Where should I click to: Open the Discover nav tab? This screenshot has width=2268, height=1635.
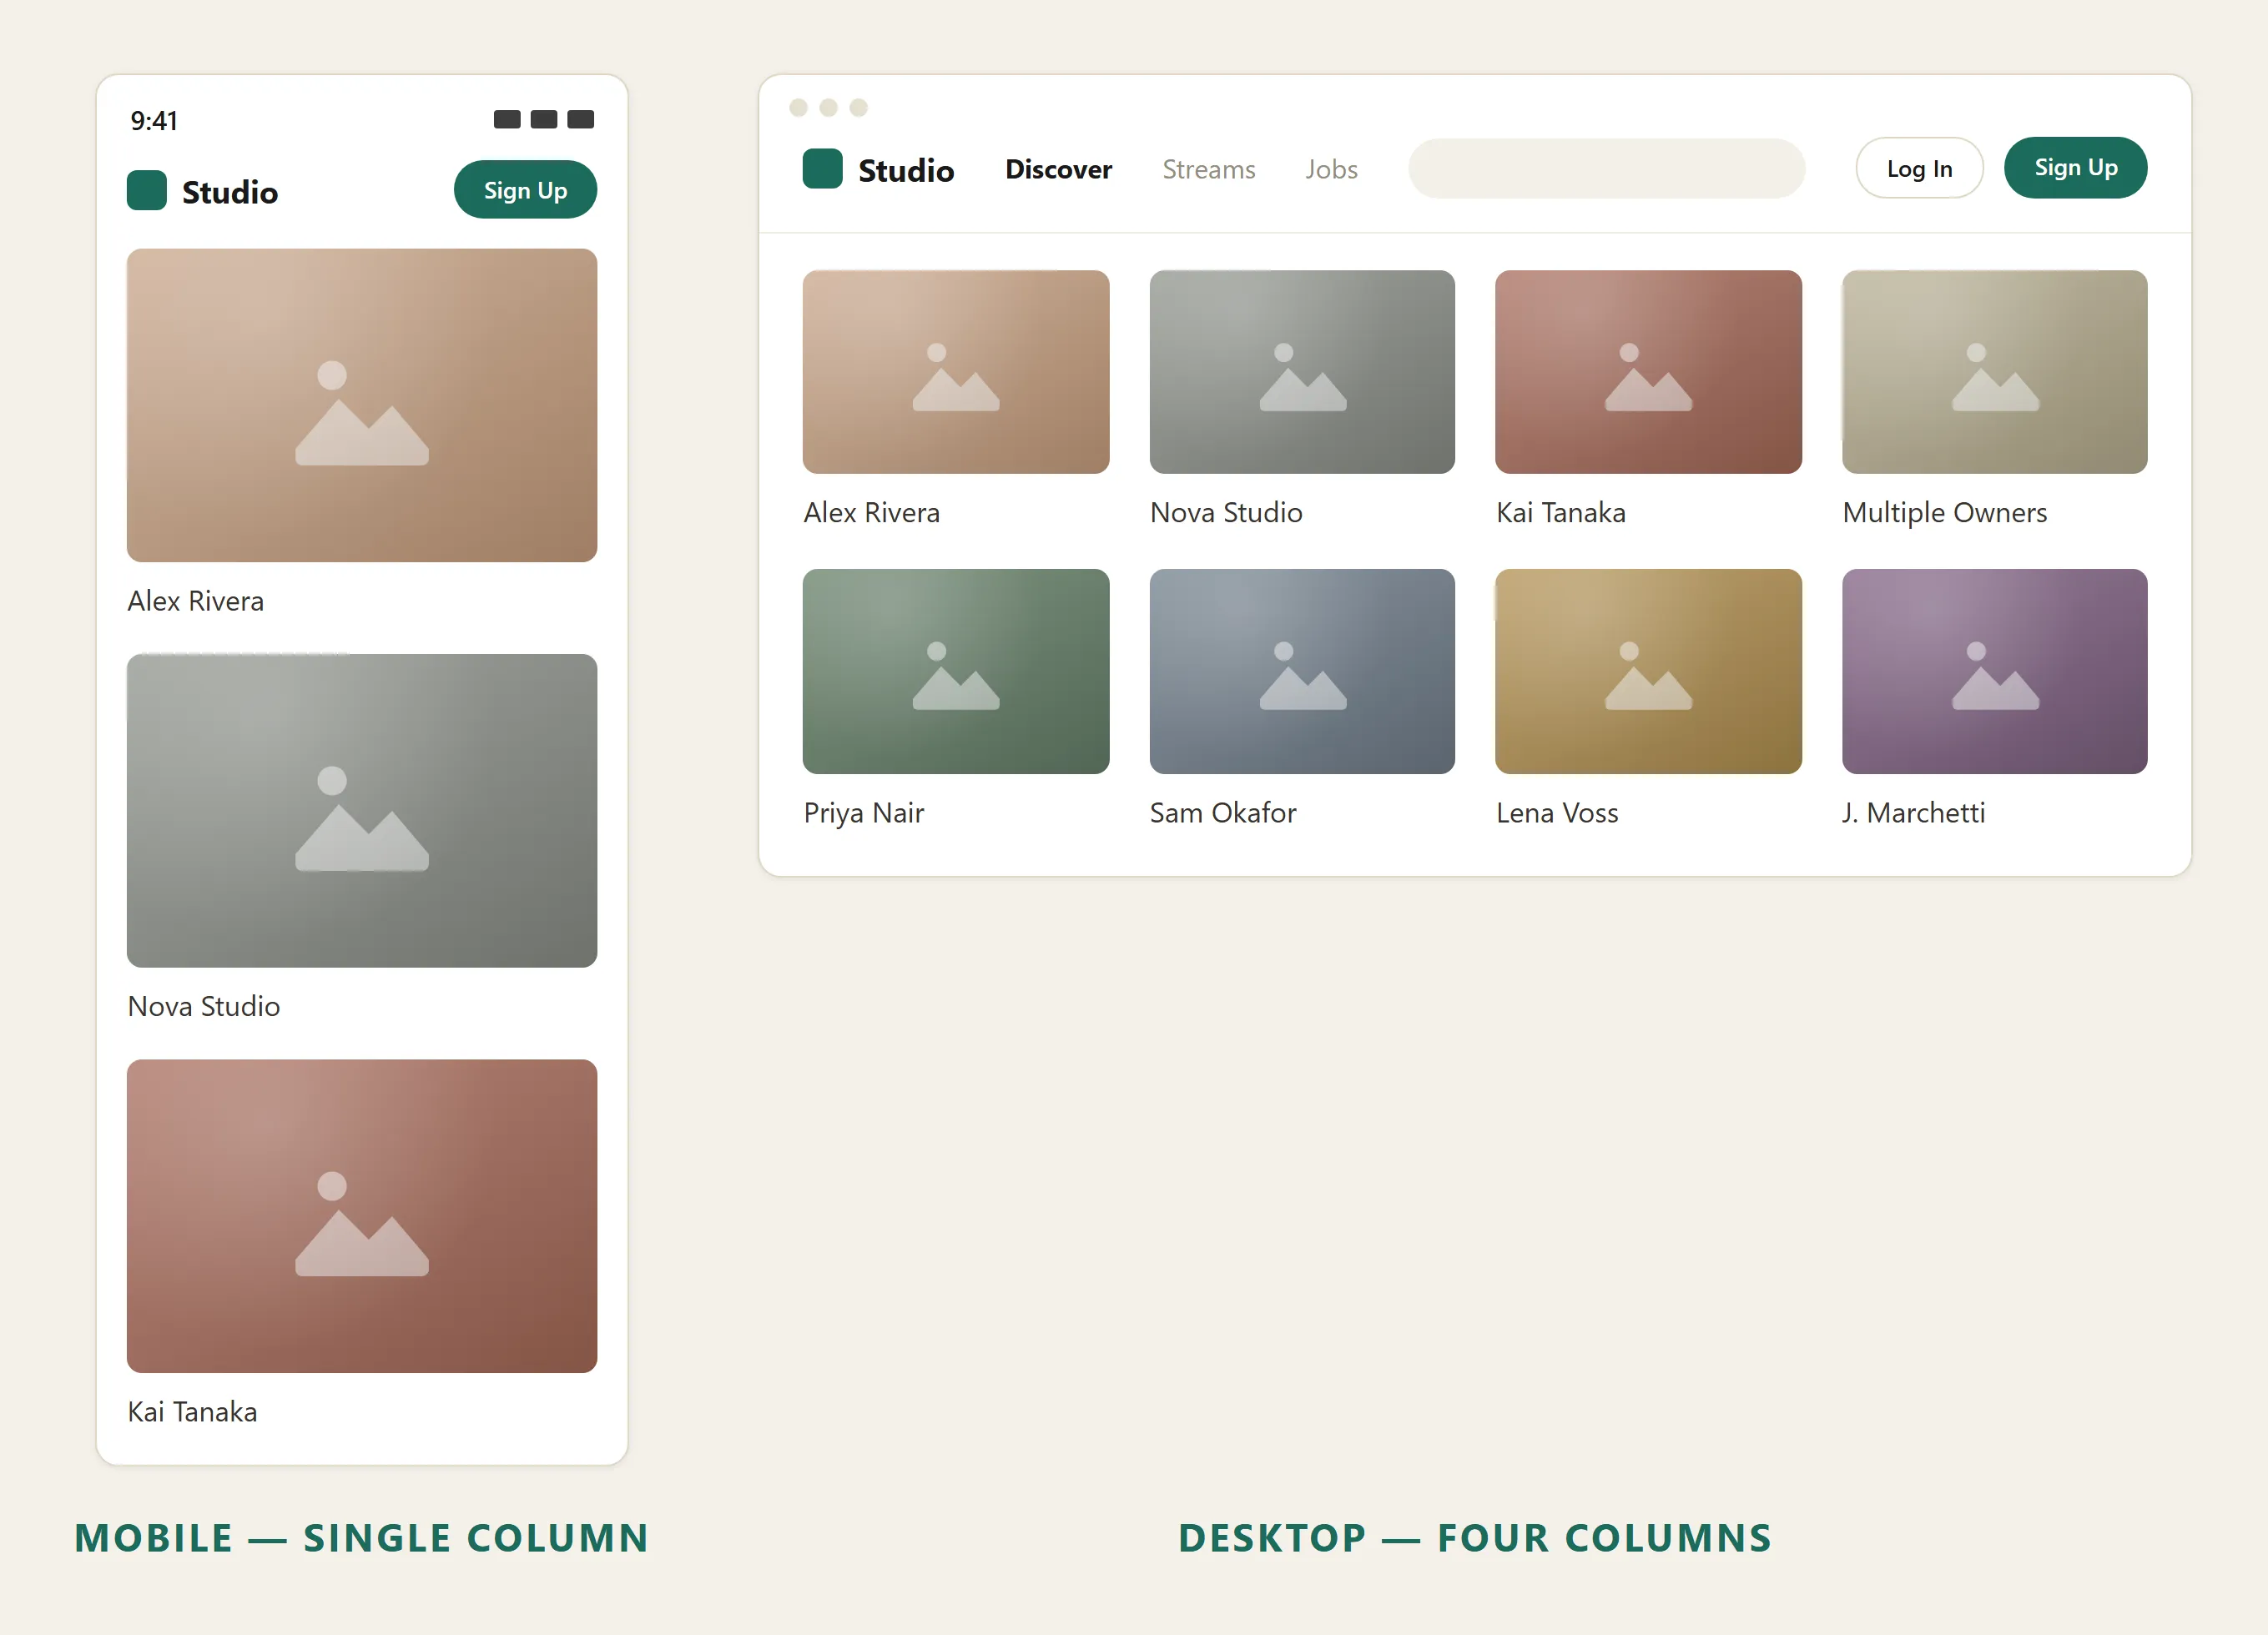(1058, 170)
